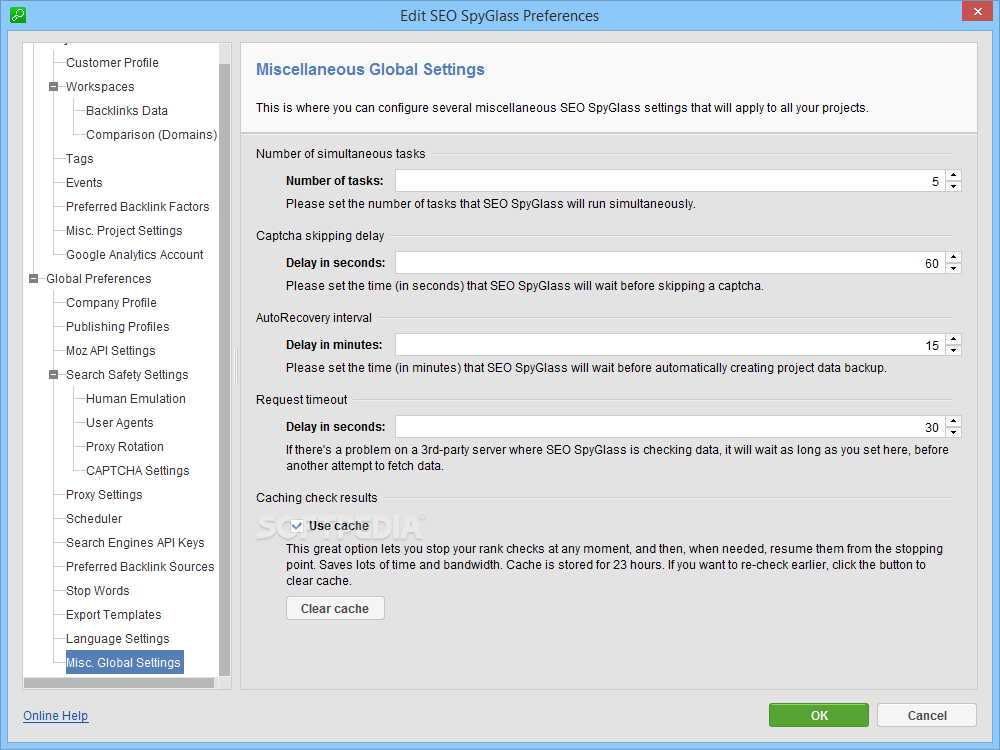Open the Online Help link

pos(55,716)
